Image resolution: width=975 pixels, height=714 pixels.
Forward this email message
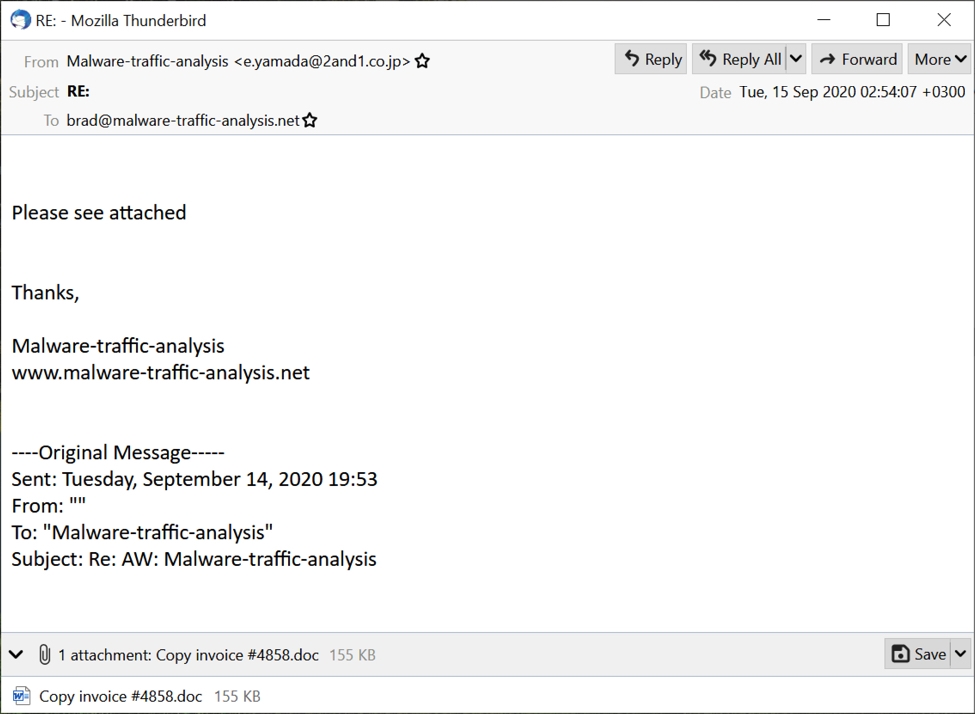(x=857, y=59)
